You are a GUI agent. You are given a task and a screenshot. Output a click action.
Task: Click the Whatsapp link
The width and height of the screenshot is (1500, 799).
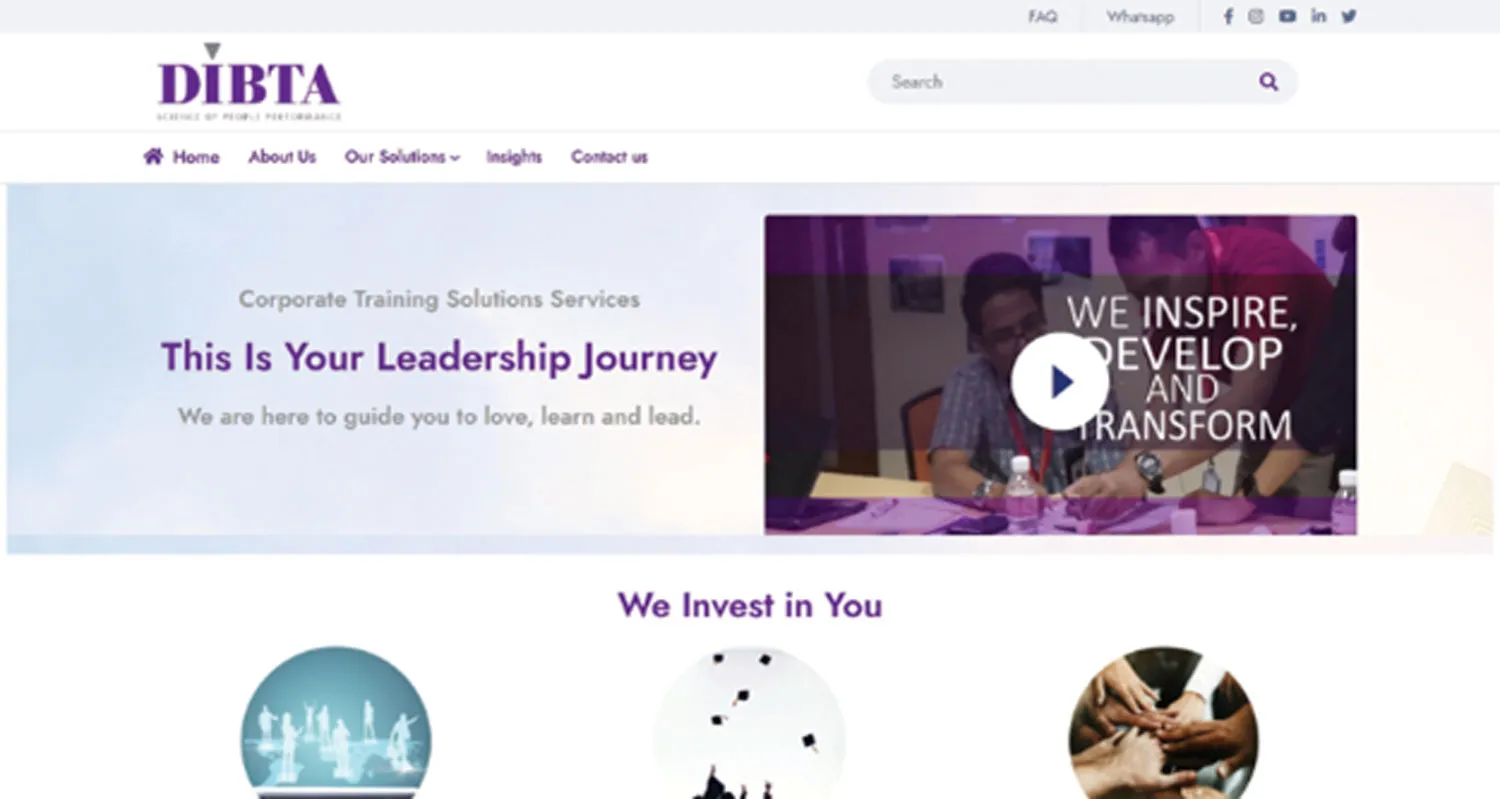coord(1140,17)
